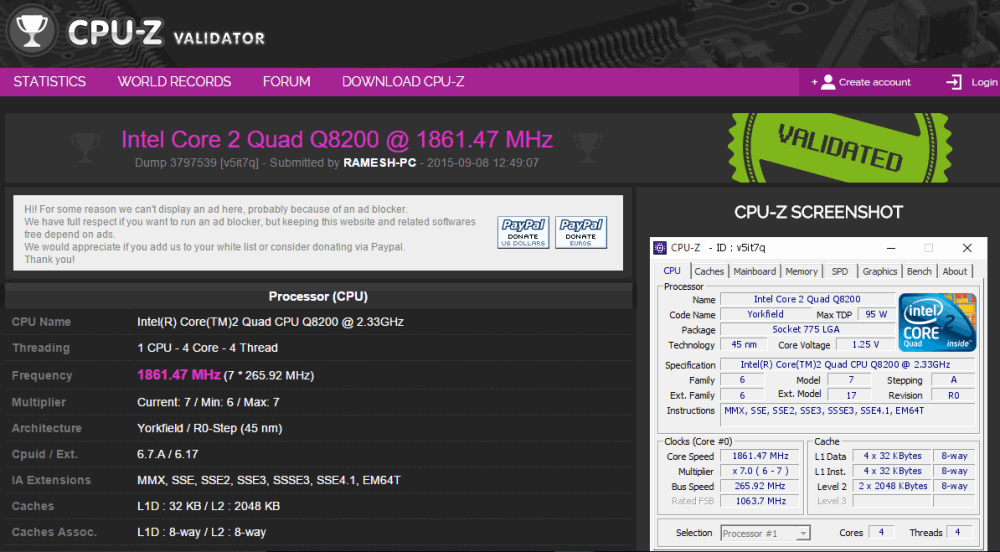This screenshot has height=552, width=1000.
Task: Click the Package Socket 775 LGA field
Action: (x=807, y=330)
